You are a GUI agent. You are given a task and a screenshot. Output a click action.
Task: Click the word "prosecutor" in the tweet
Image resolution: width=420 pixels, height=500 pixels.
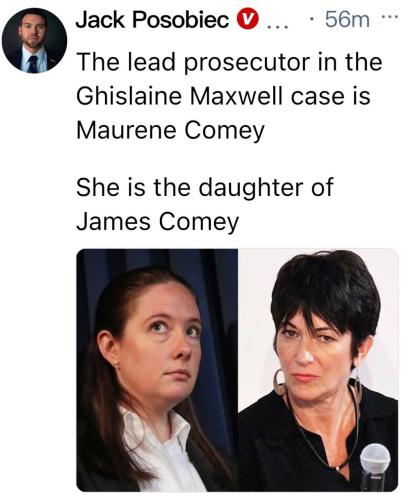[247, 63]
